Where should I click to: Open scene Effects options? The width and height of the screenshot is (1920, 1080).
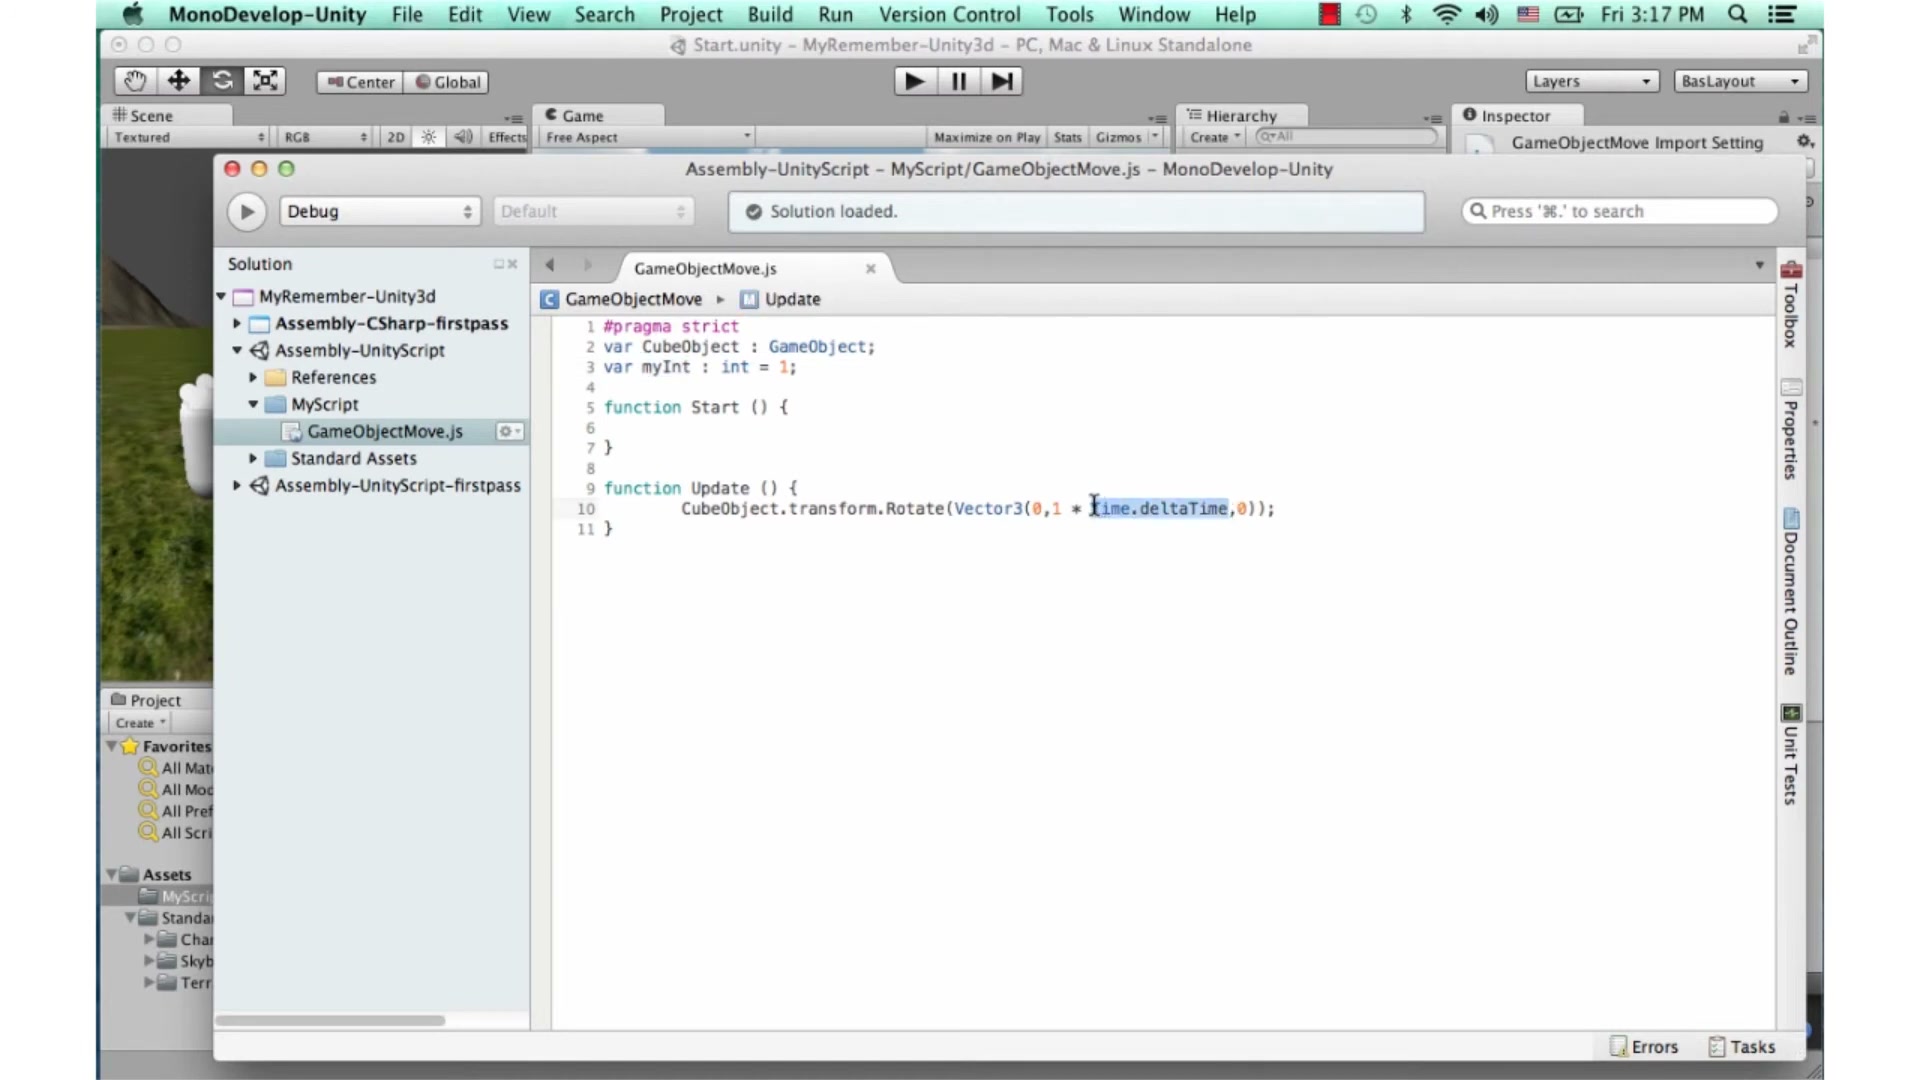point(506,137)
